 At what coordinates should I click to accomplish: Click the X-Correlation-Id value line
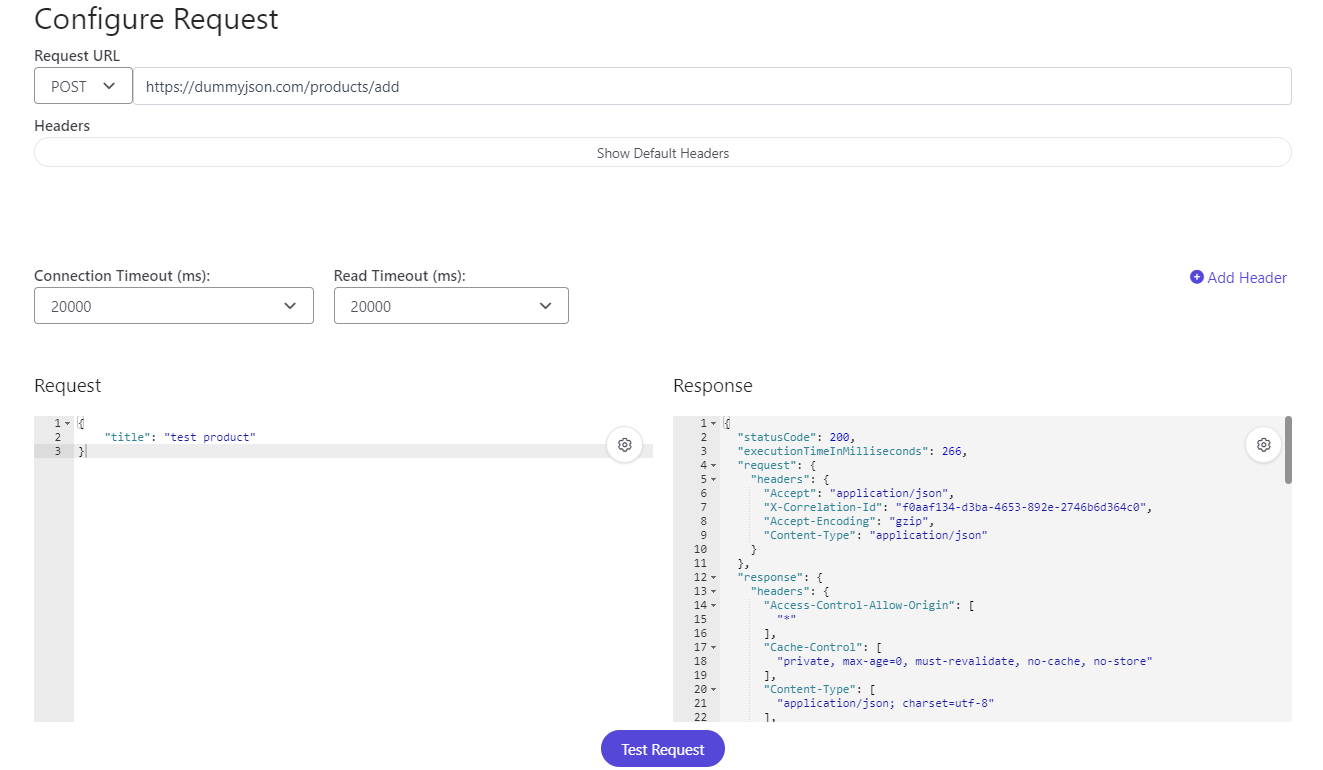pyautogui.click(x=957, y=508)
